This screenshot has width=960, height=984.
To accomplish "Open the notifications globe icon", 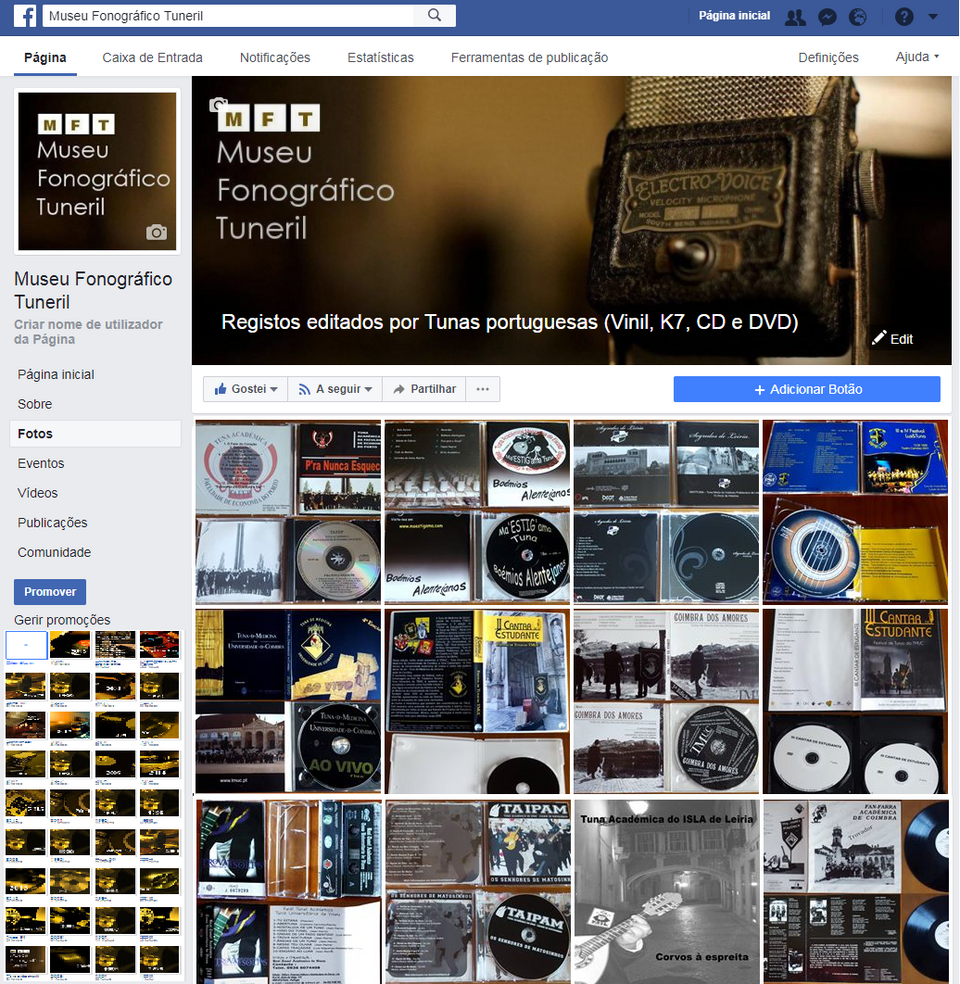I will point(858,16).
